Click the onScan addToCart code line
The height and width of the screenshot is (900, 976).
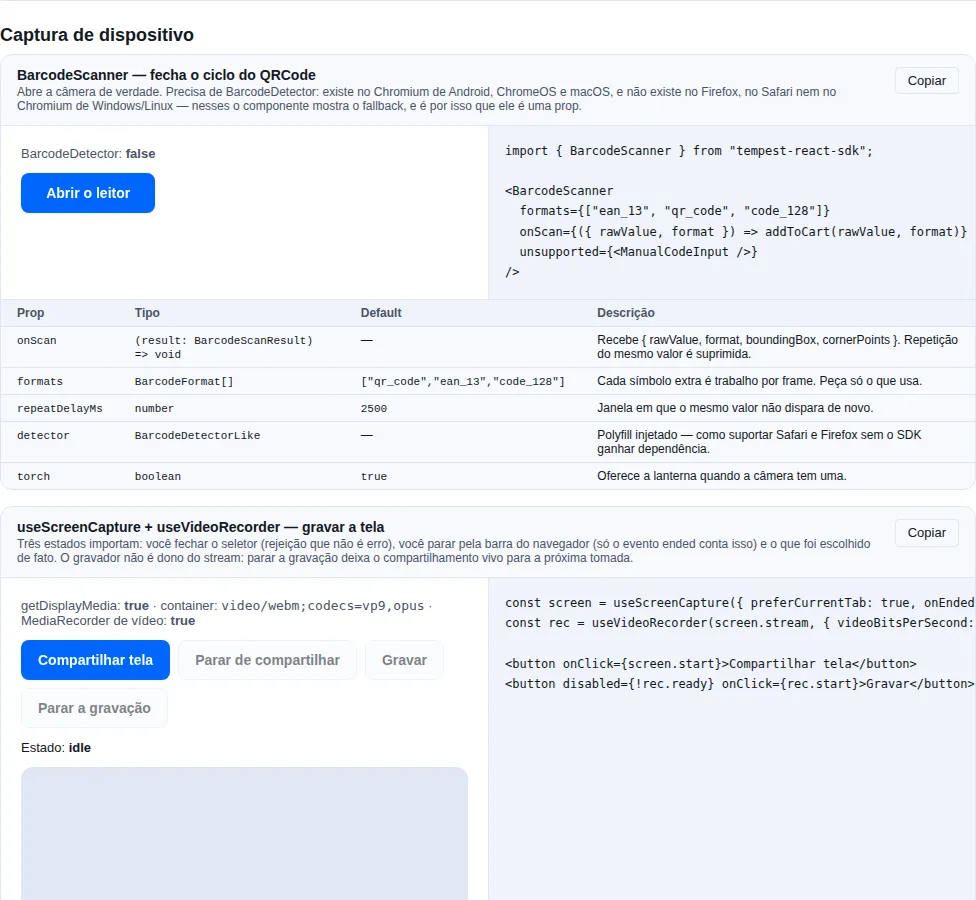click(743, 232)
